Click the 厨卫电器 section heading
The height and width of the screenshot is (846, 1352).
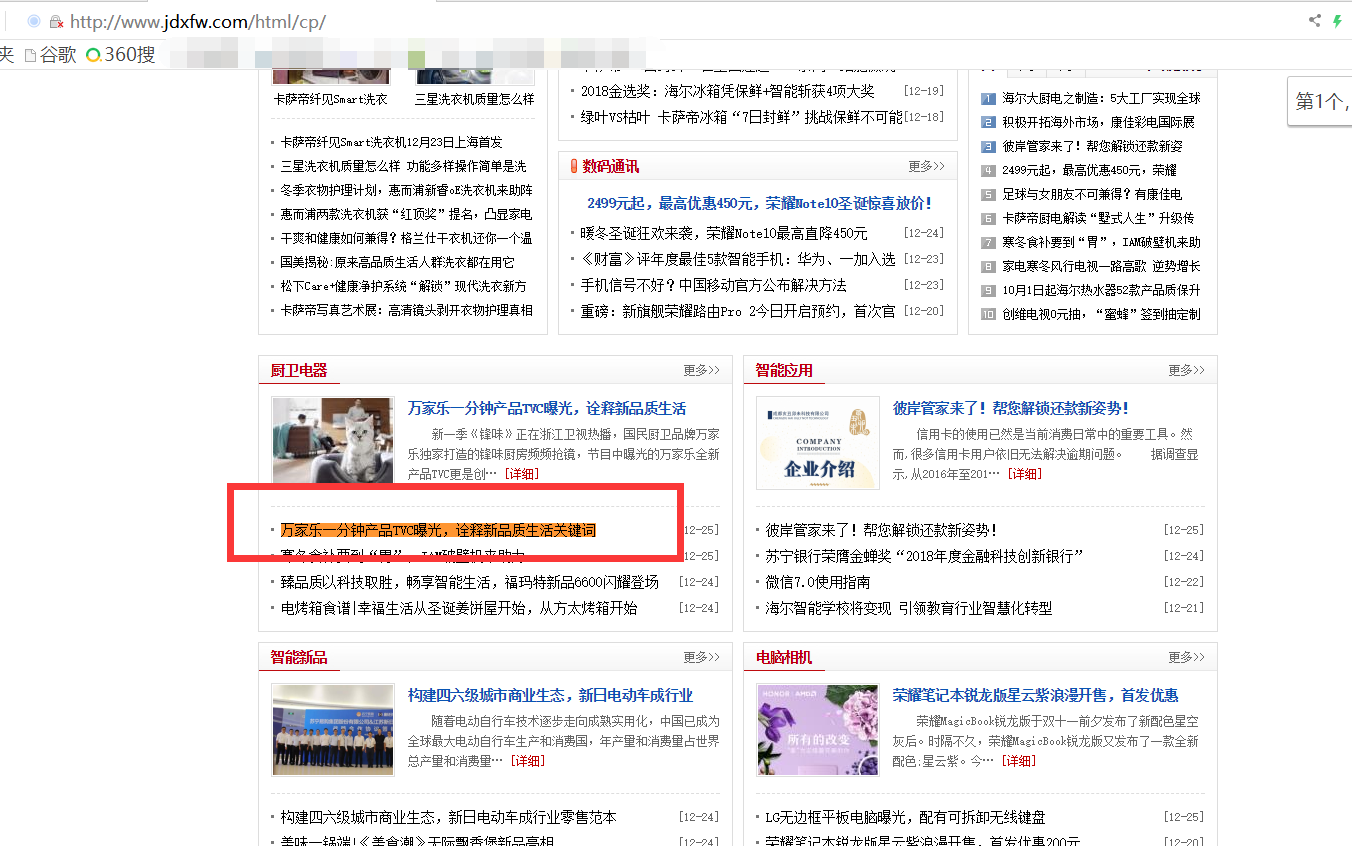(x=298, y=370)
